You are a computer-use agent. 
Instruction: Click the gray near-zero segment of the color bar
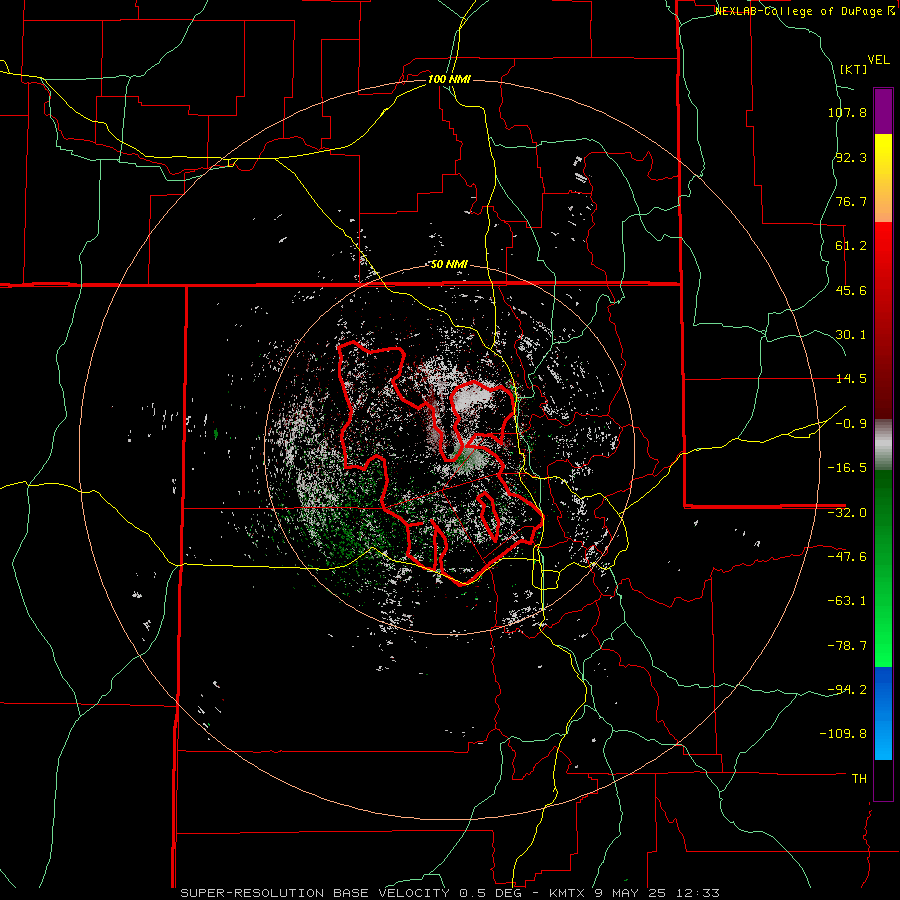pos(883,445)
